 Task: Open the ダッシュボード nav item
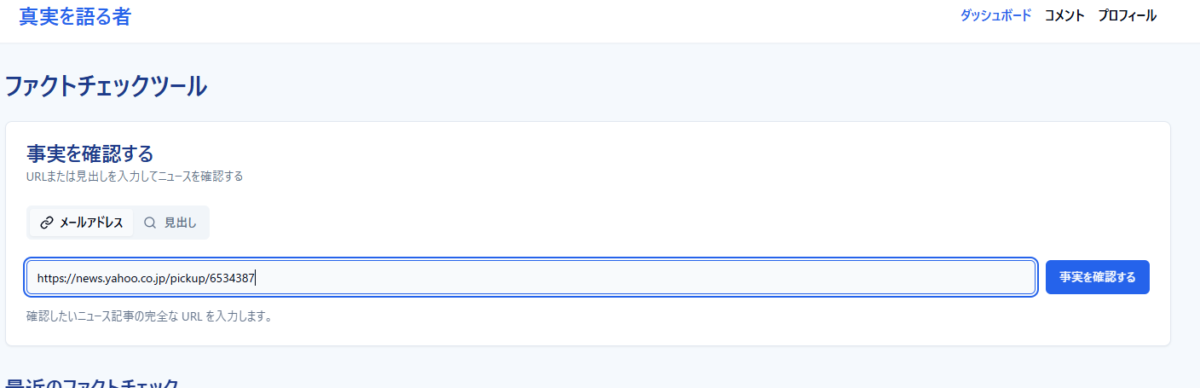[x=995, y=16]
